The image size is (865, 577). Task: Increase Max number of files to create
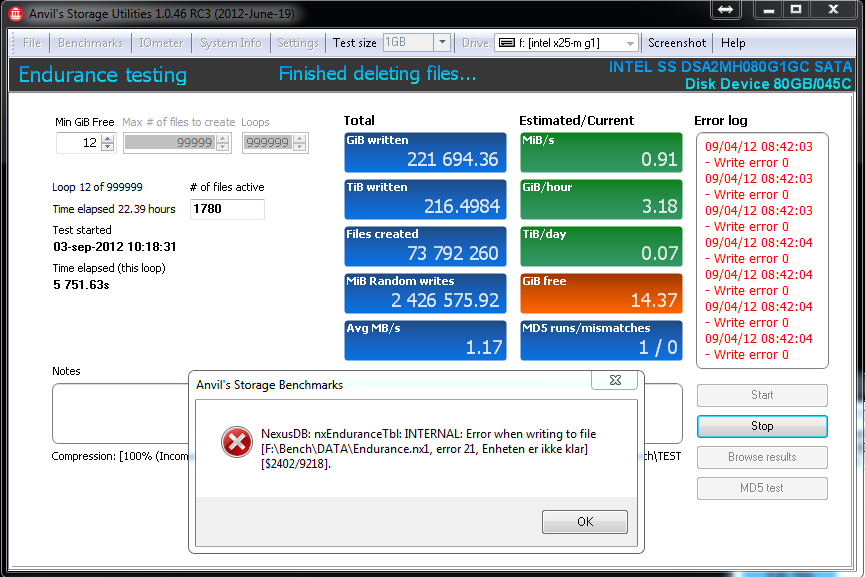pyautogui.click(x=222, y=138)
